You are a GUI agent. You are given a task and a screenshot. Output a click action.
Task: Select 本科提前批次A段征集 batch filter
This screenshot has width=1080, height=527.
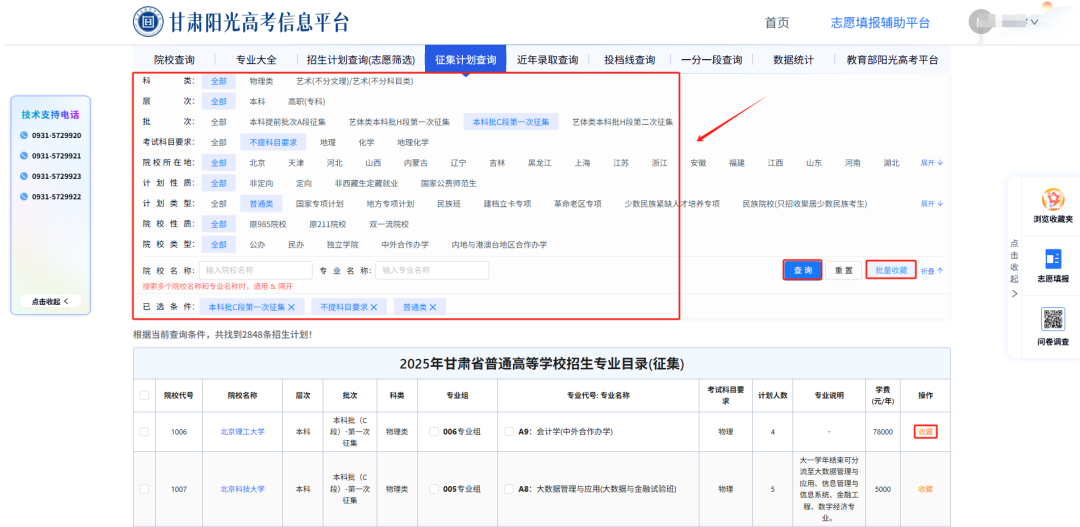coord(287,122)
